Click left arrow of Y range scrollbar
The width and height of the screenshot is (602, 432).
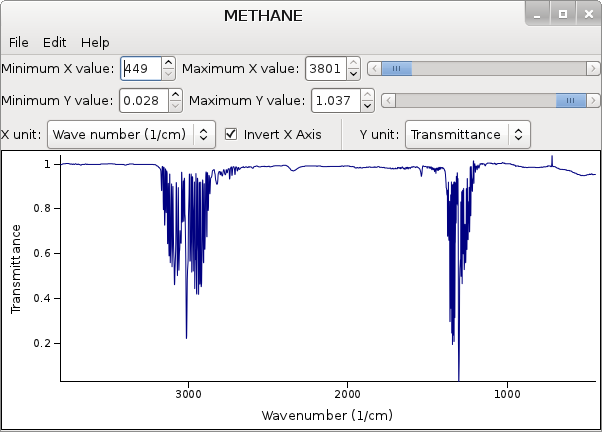click(389, 101)
